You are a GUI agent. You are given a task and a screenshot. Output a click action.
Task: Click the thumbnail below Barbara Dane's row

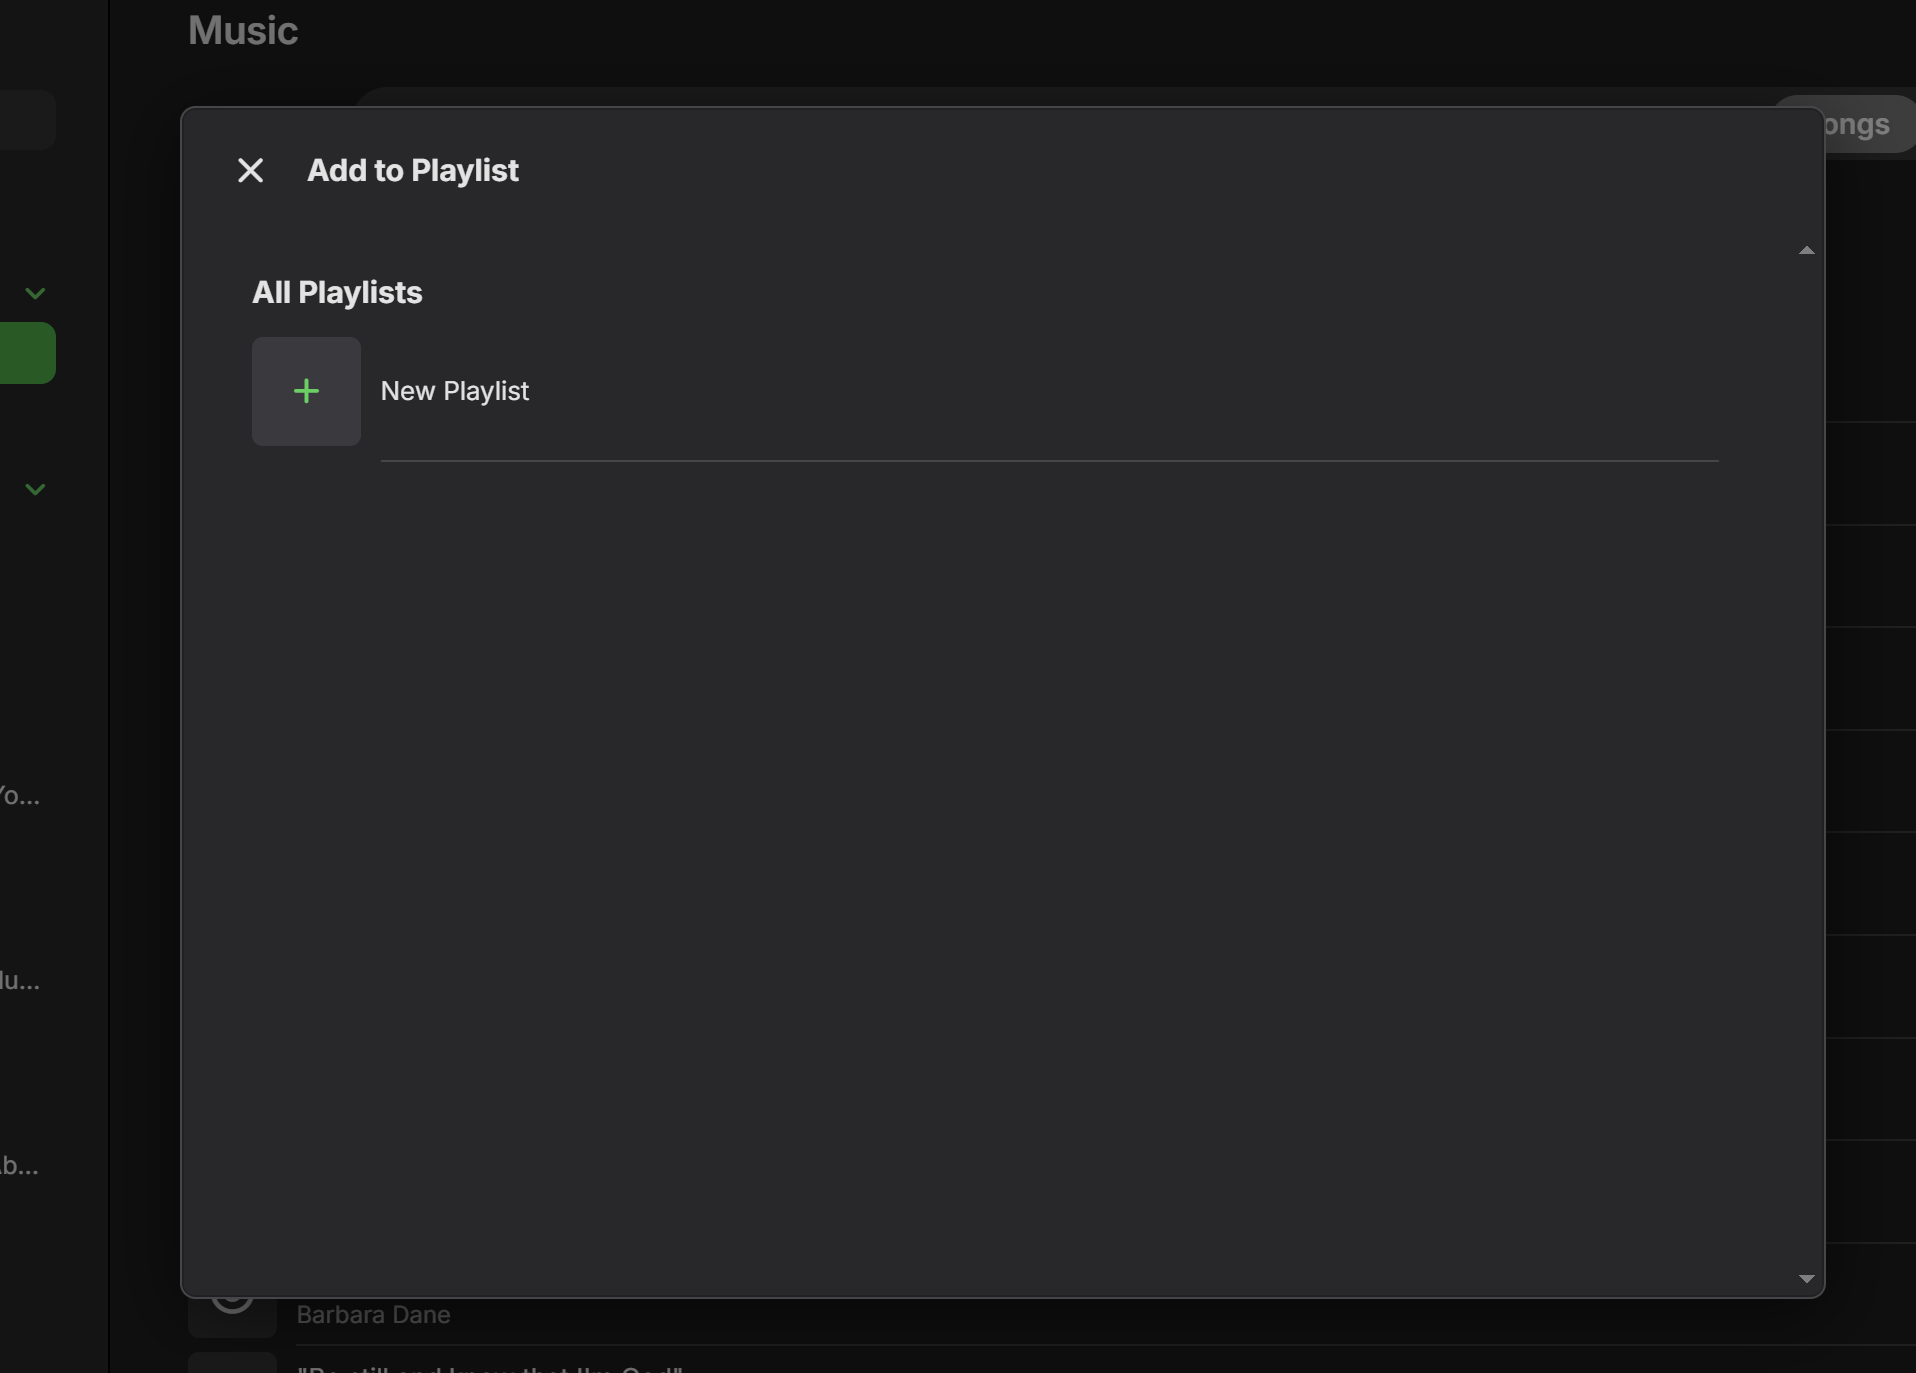tap(232, 1362)
